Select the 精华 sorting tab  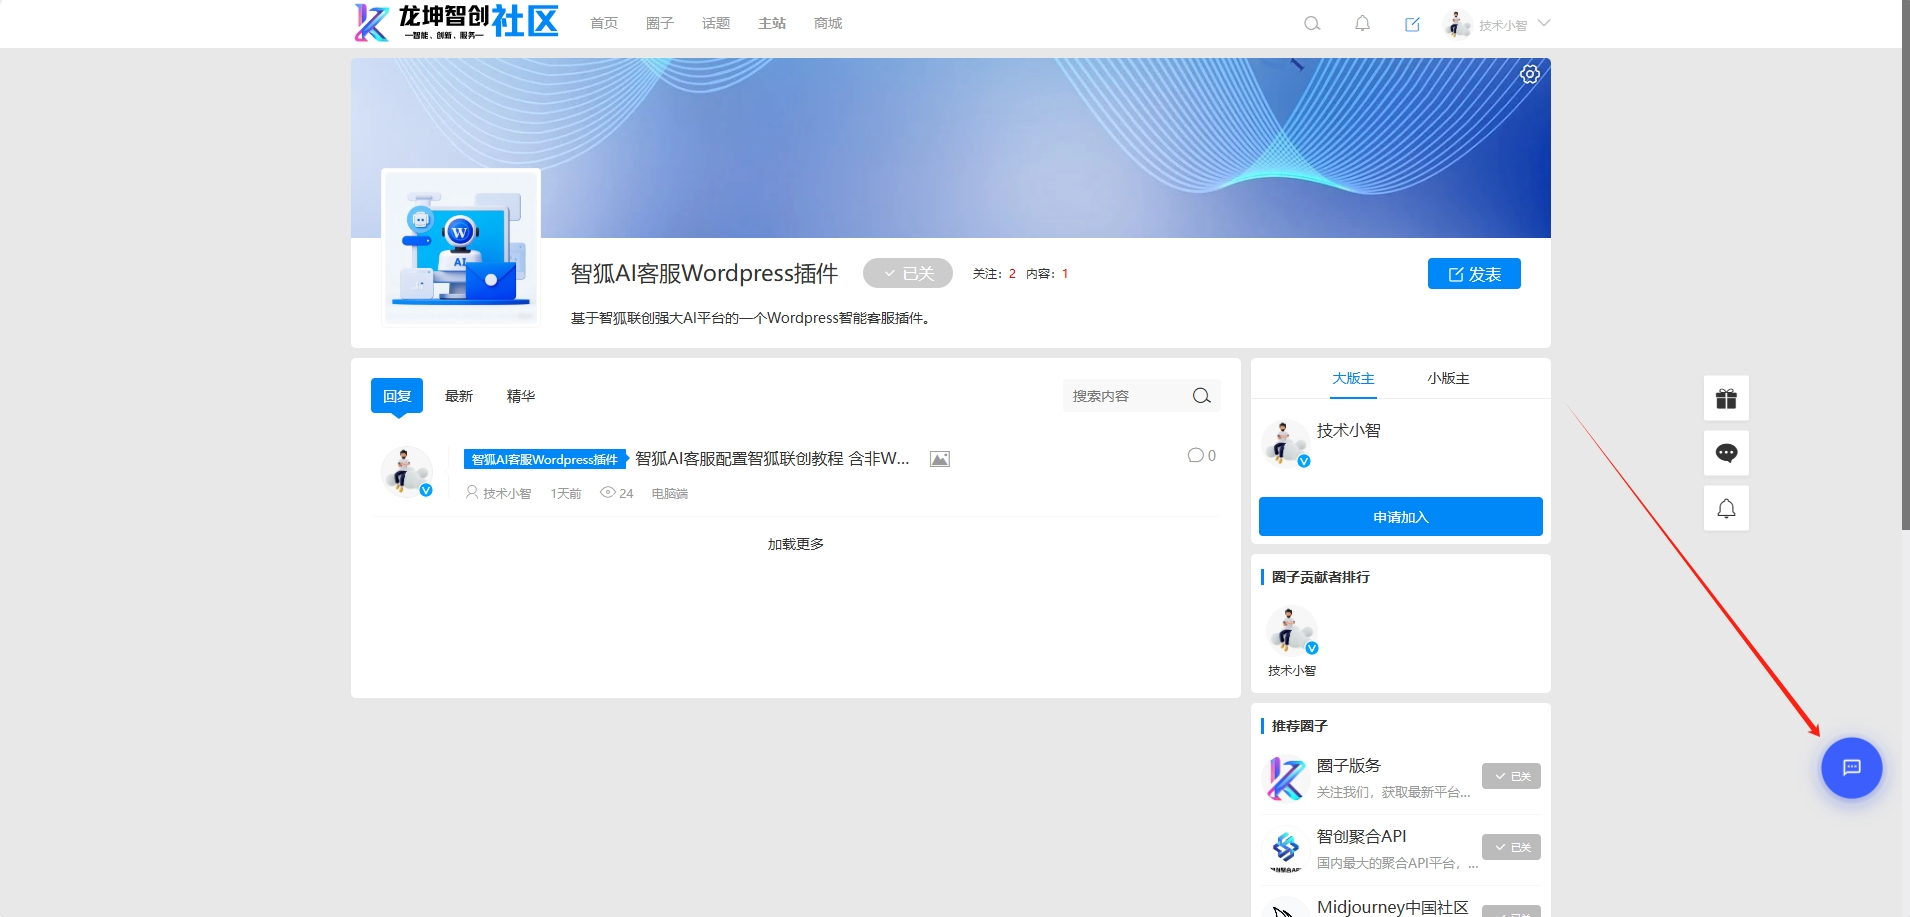coord(521,396)
